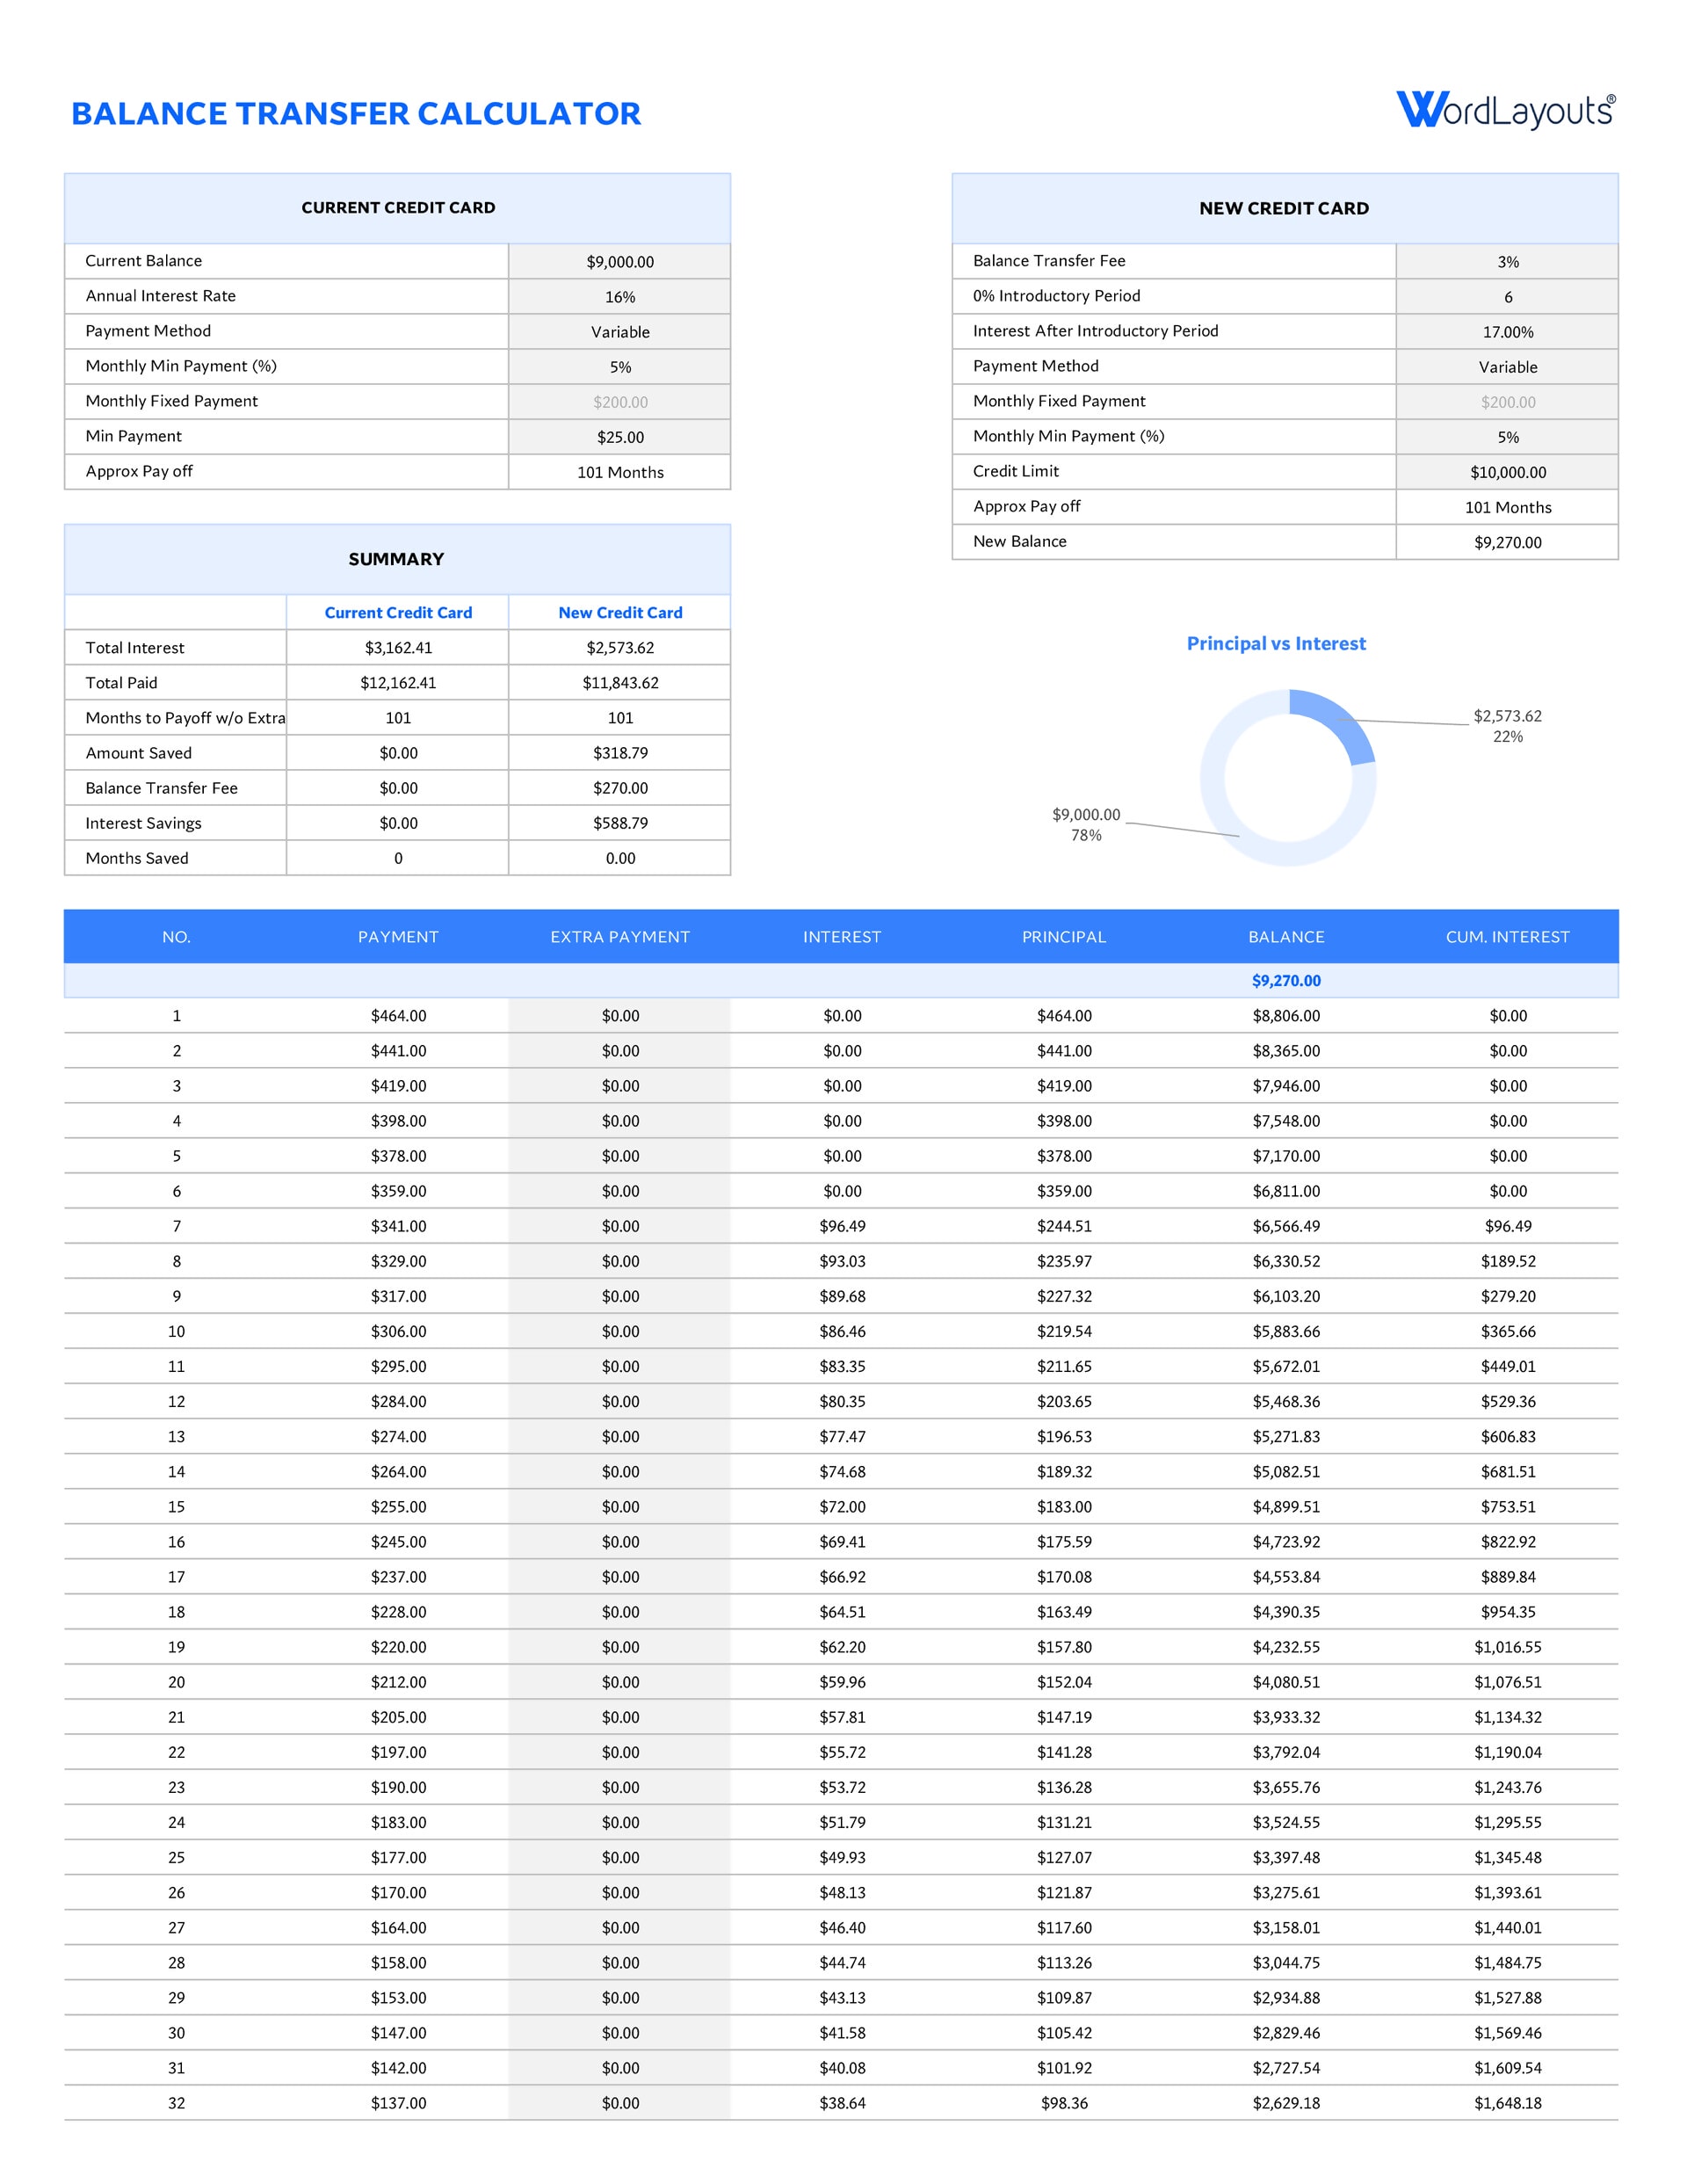Click the New Credit Card summary column heading

[x=620, y=613]
